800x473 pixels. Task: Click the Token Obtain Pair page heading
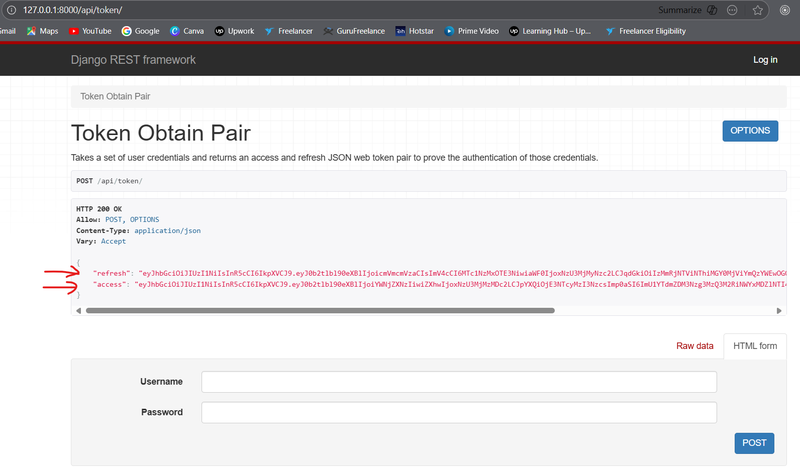[161, 133]
